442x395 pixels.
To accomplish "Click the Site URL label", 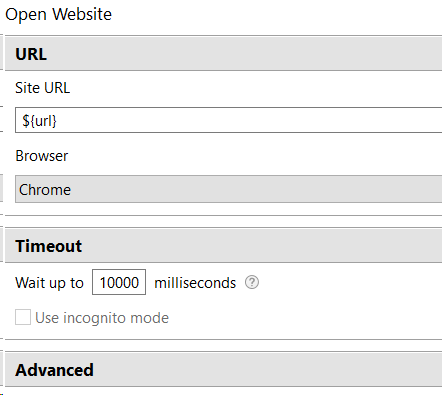I will point(43,88).
